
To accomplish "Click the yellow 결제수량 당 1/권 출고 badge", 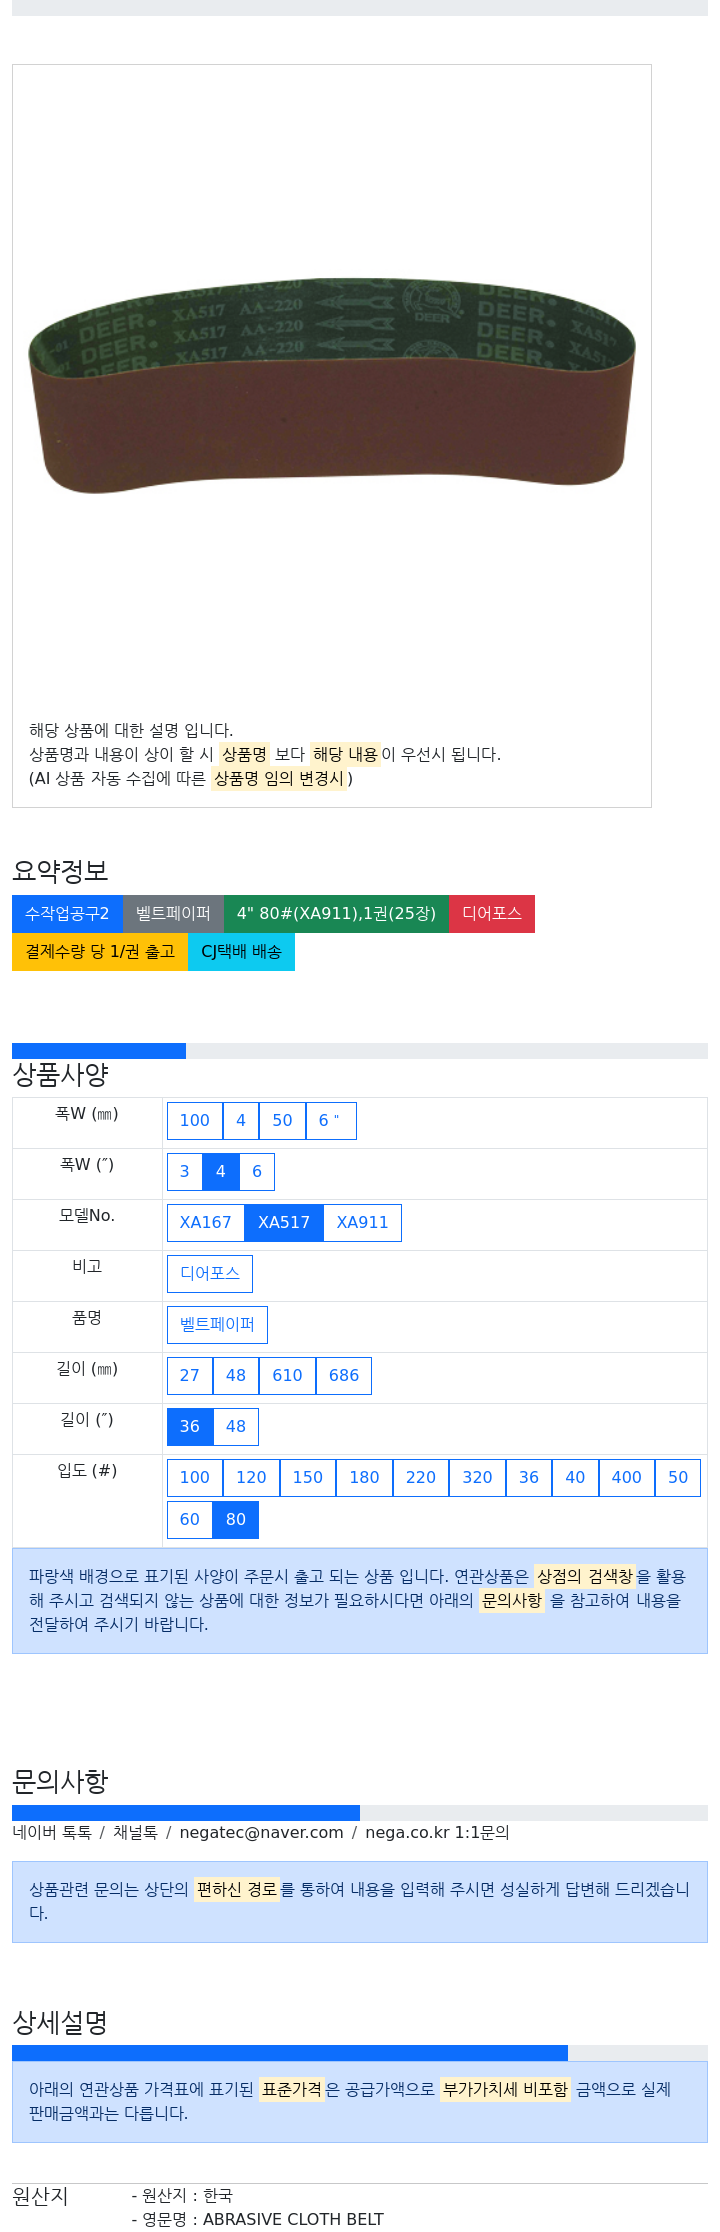I will 100,952.
